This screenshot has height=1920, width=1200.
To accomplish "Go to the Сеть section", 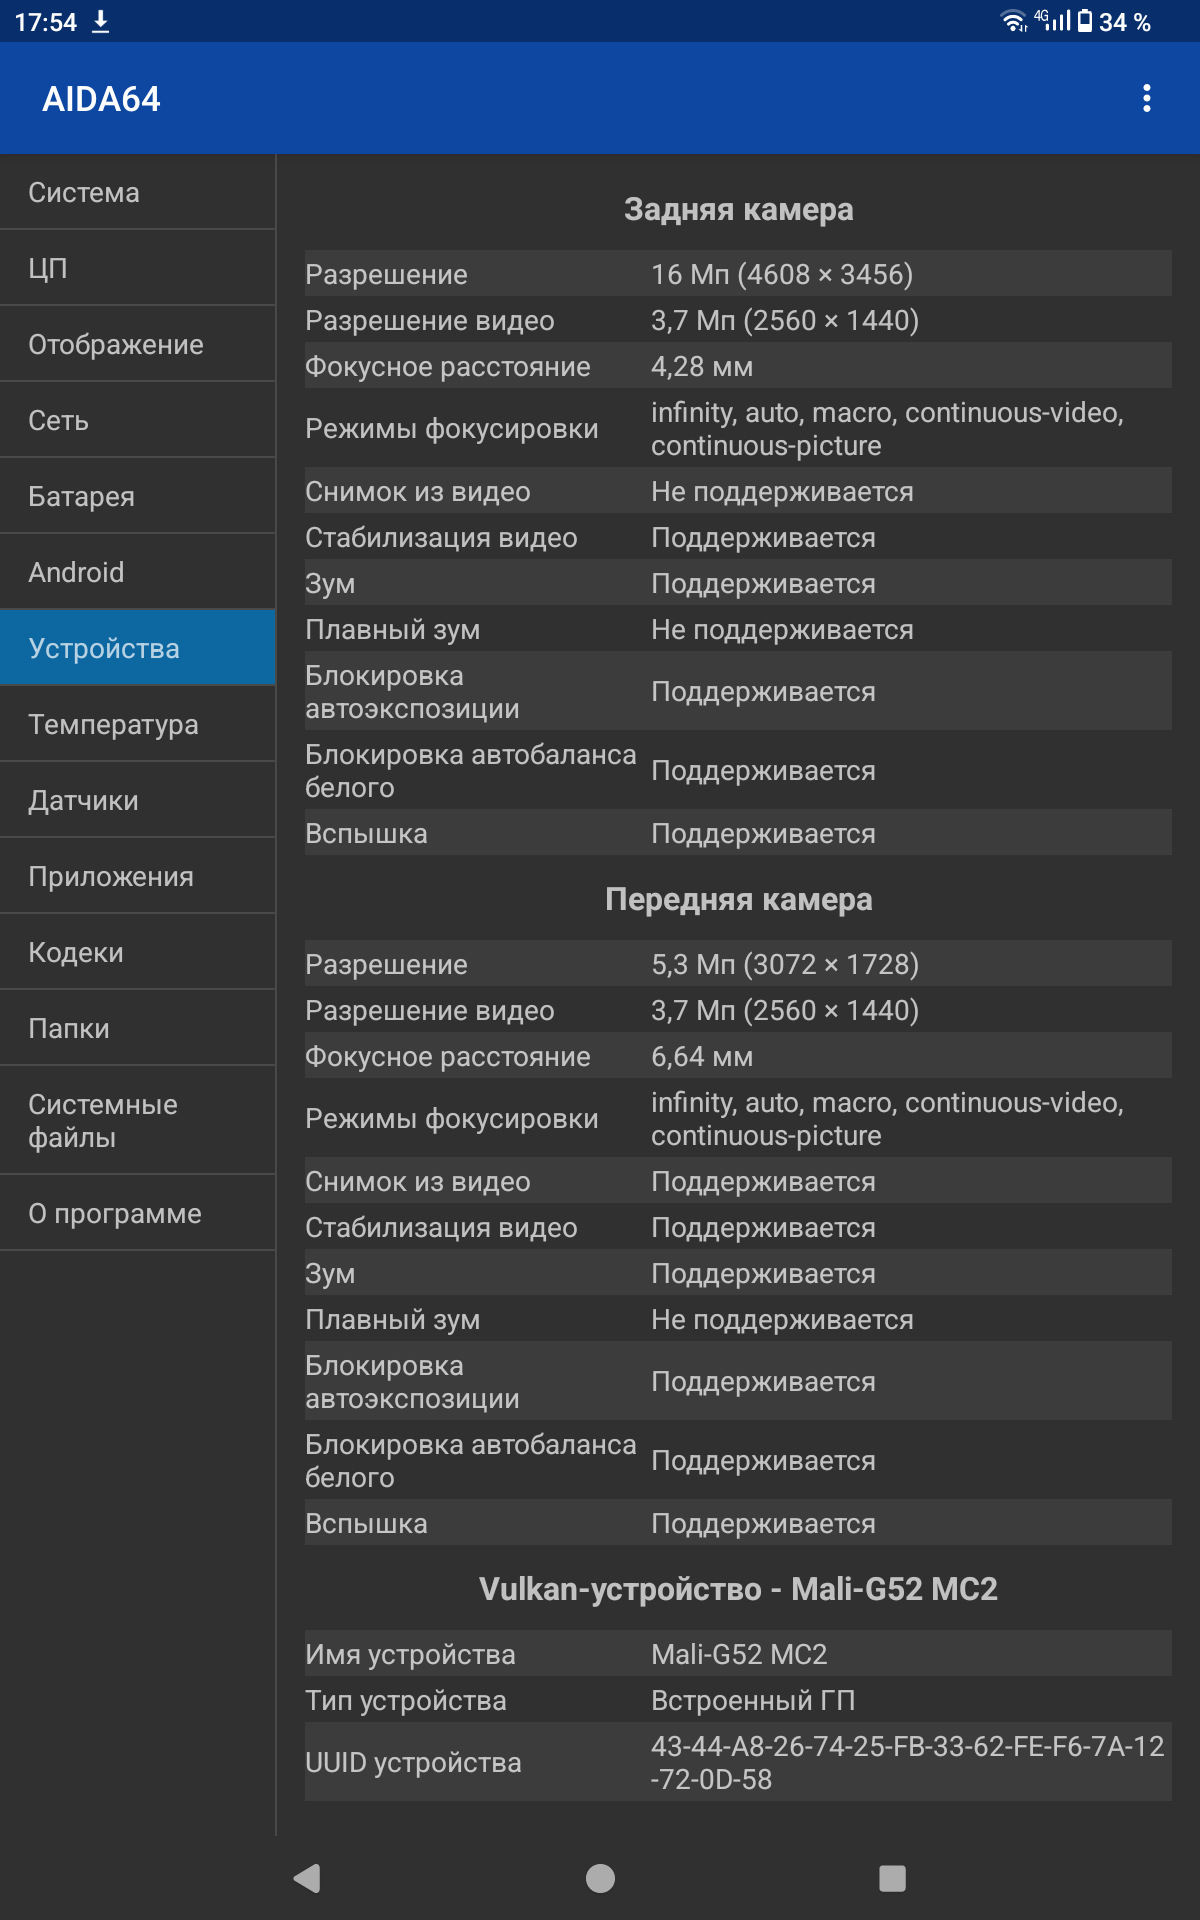I will (x=138, y=420).
